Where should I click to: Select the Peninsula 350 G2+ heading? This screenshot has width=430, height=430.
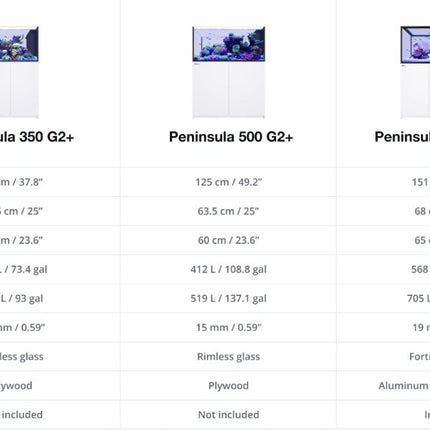37,137
